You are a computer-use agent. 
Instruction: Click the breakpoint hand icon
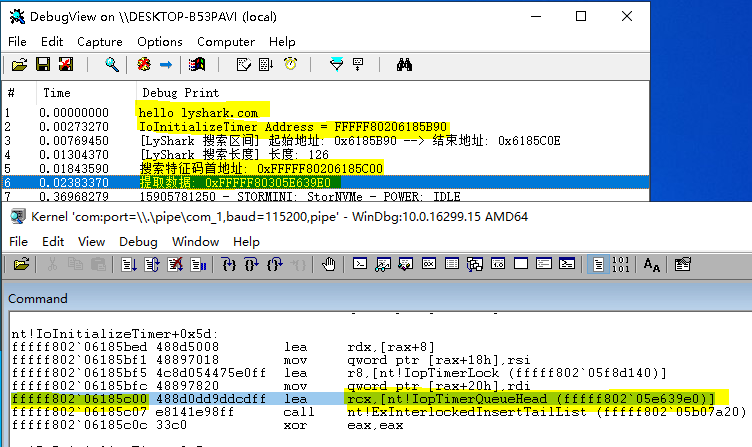pos(329,264)
